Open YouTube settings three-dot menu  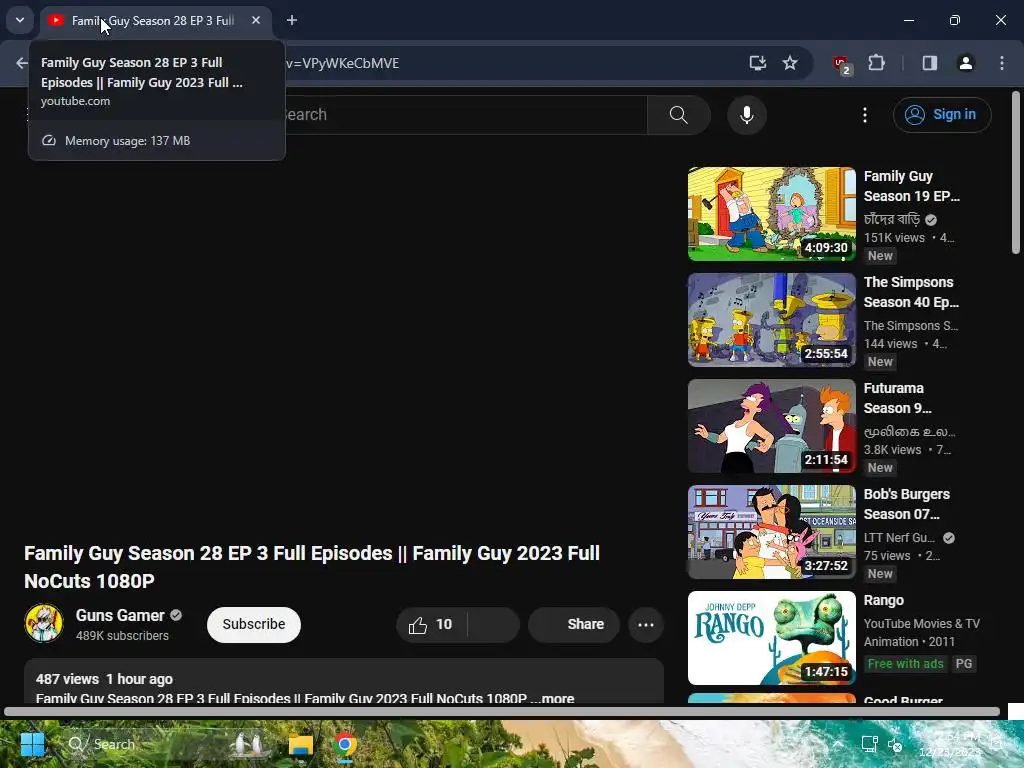pos(865,115)
